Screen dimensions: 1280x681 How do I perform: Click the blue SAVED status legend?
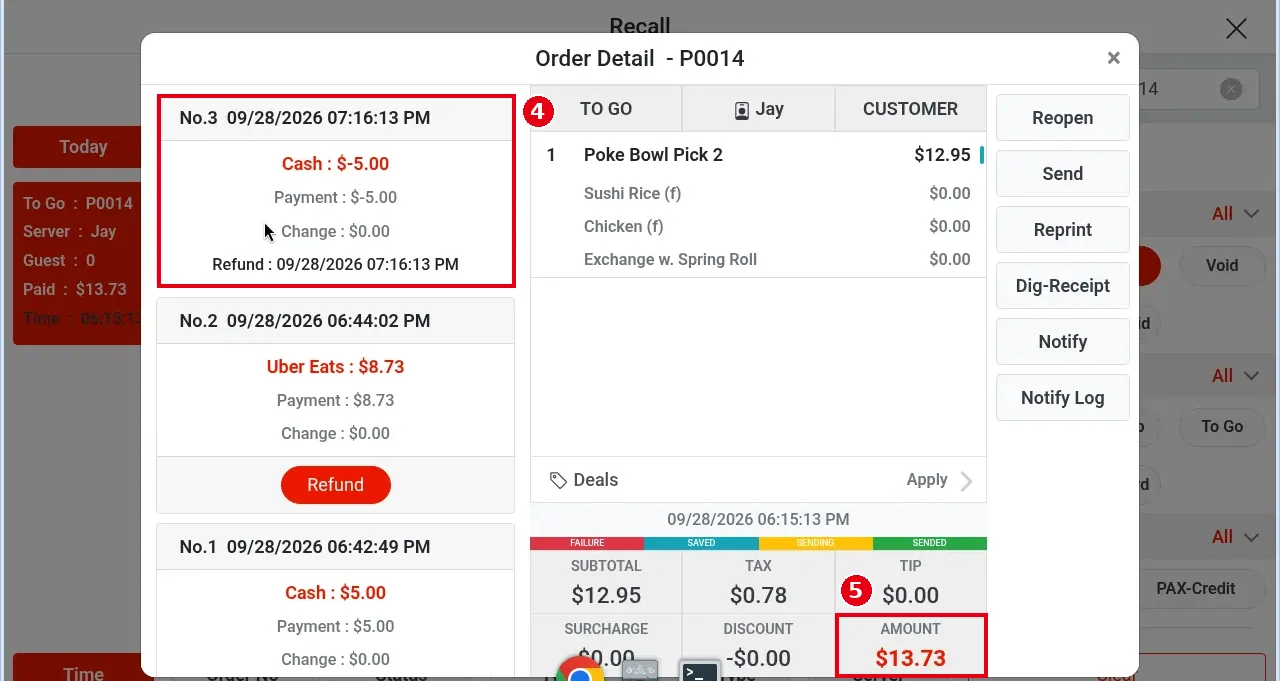(701, 544)
